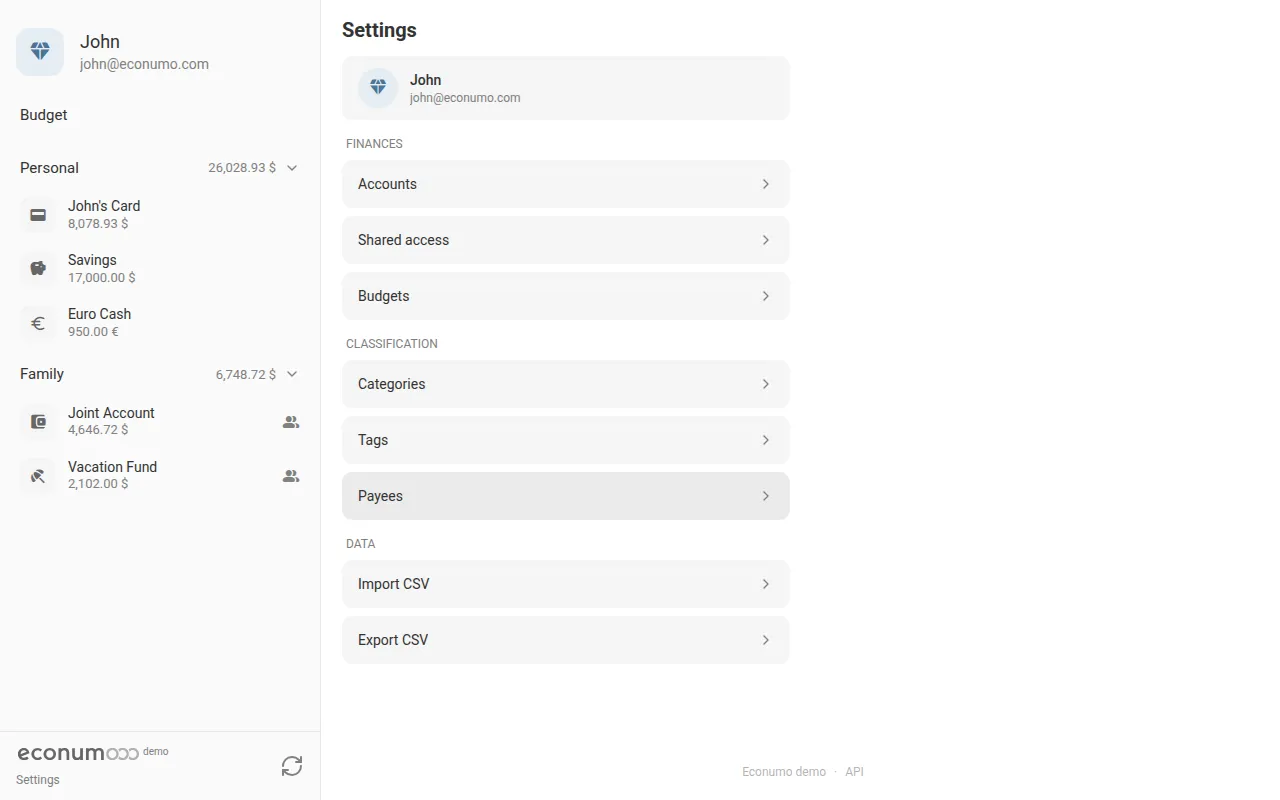Select the Shared access row label
This screenshot has width=1280, height=800.
tap(403, 240)
